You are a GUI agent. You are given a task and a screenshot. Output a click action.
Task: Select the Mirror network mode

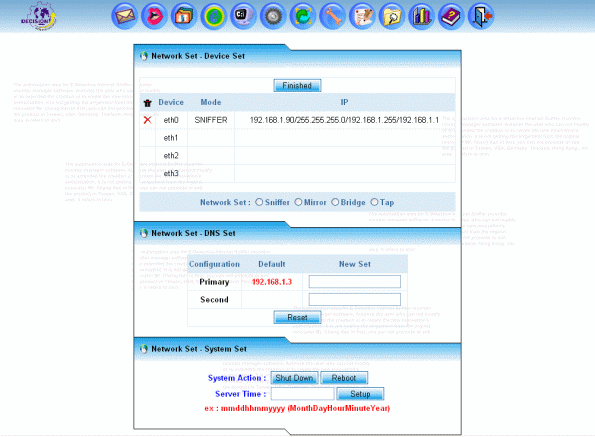[298, 202]
